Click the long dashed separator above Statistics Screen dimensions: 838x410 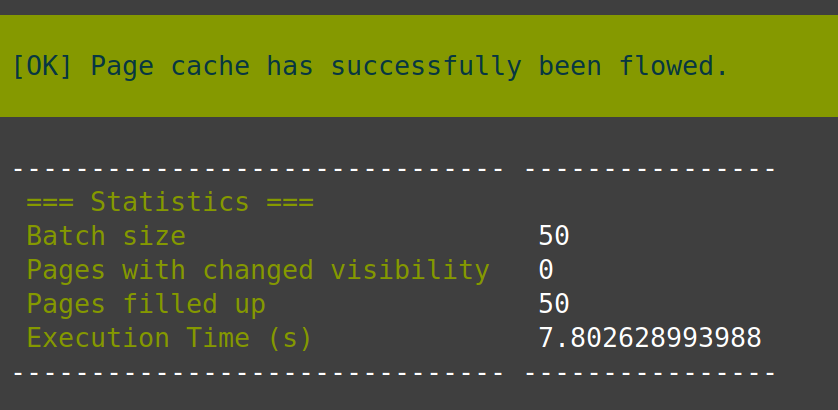tap(258, 169)
